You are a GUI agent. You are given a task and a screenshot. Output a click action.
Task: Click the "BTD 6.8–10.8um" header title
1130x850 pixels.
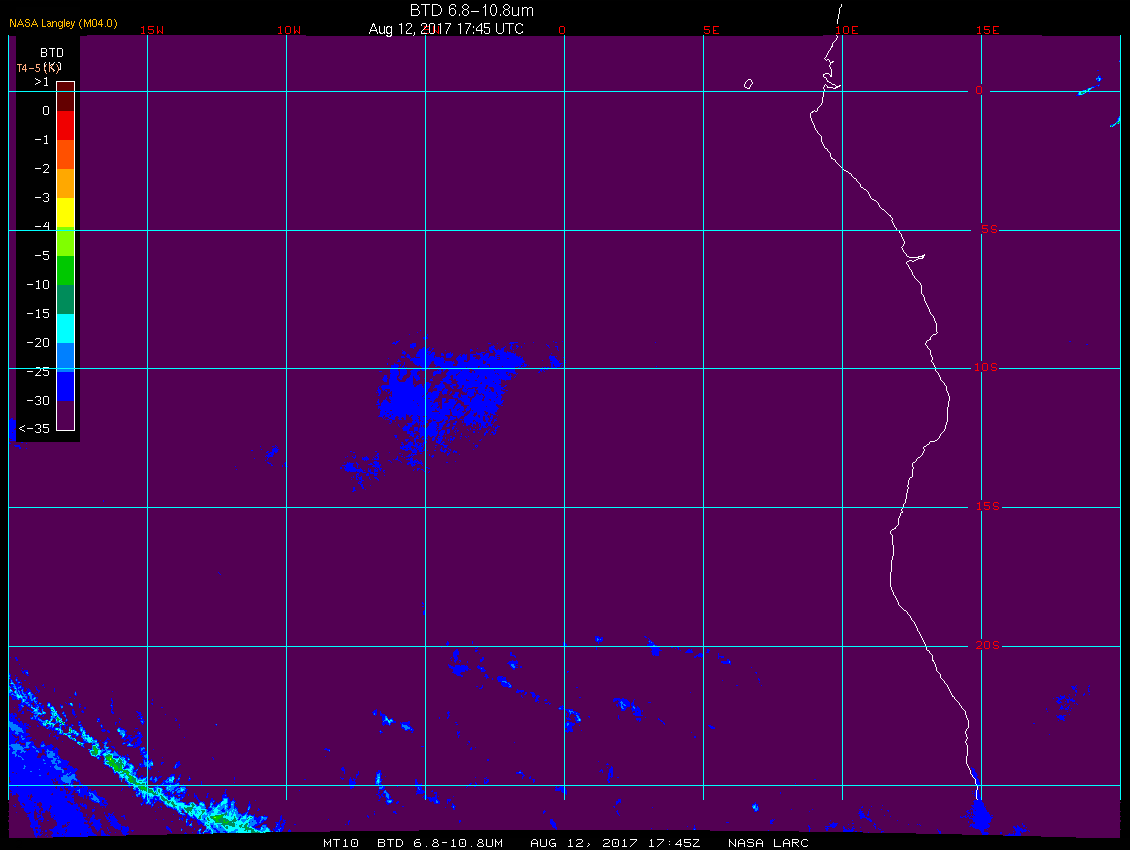(x=472, y=10)
